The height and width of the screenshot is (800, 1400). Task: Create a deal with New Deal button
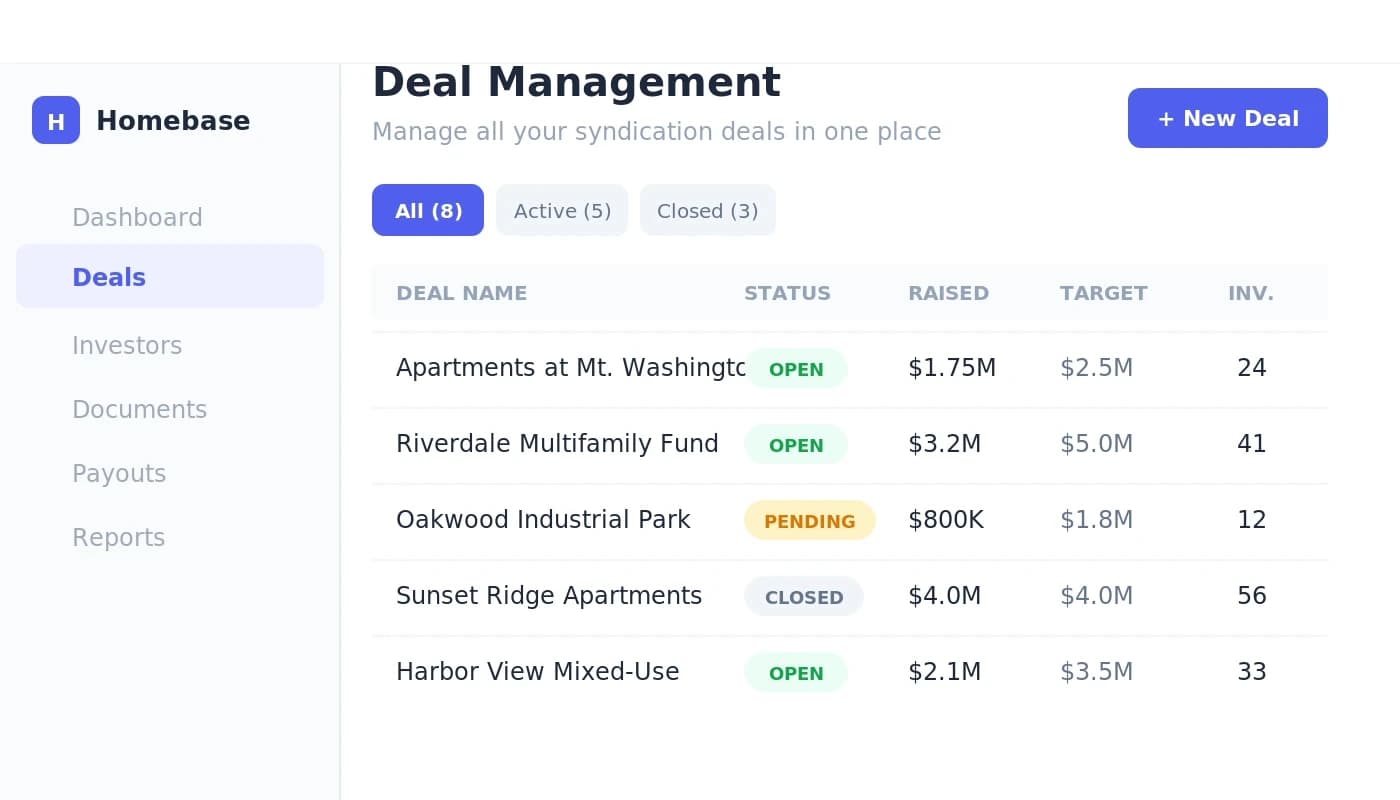[x=1228, y=118]
